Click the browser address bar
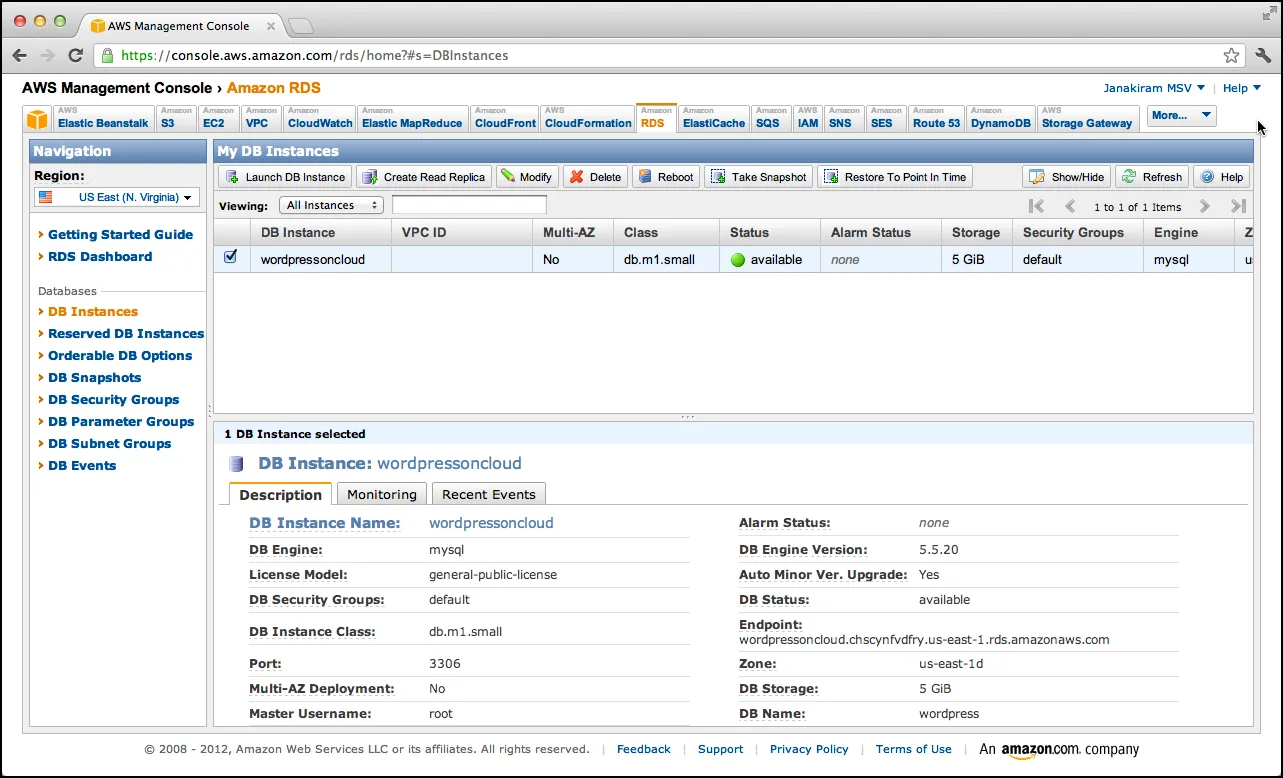Viewport: 1283px width, 778px height. click(668, 56)
